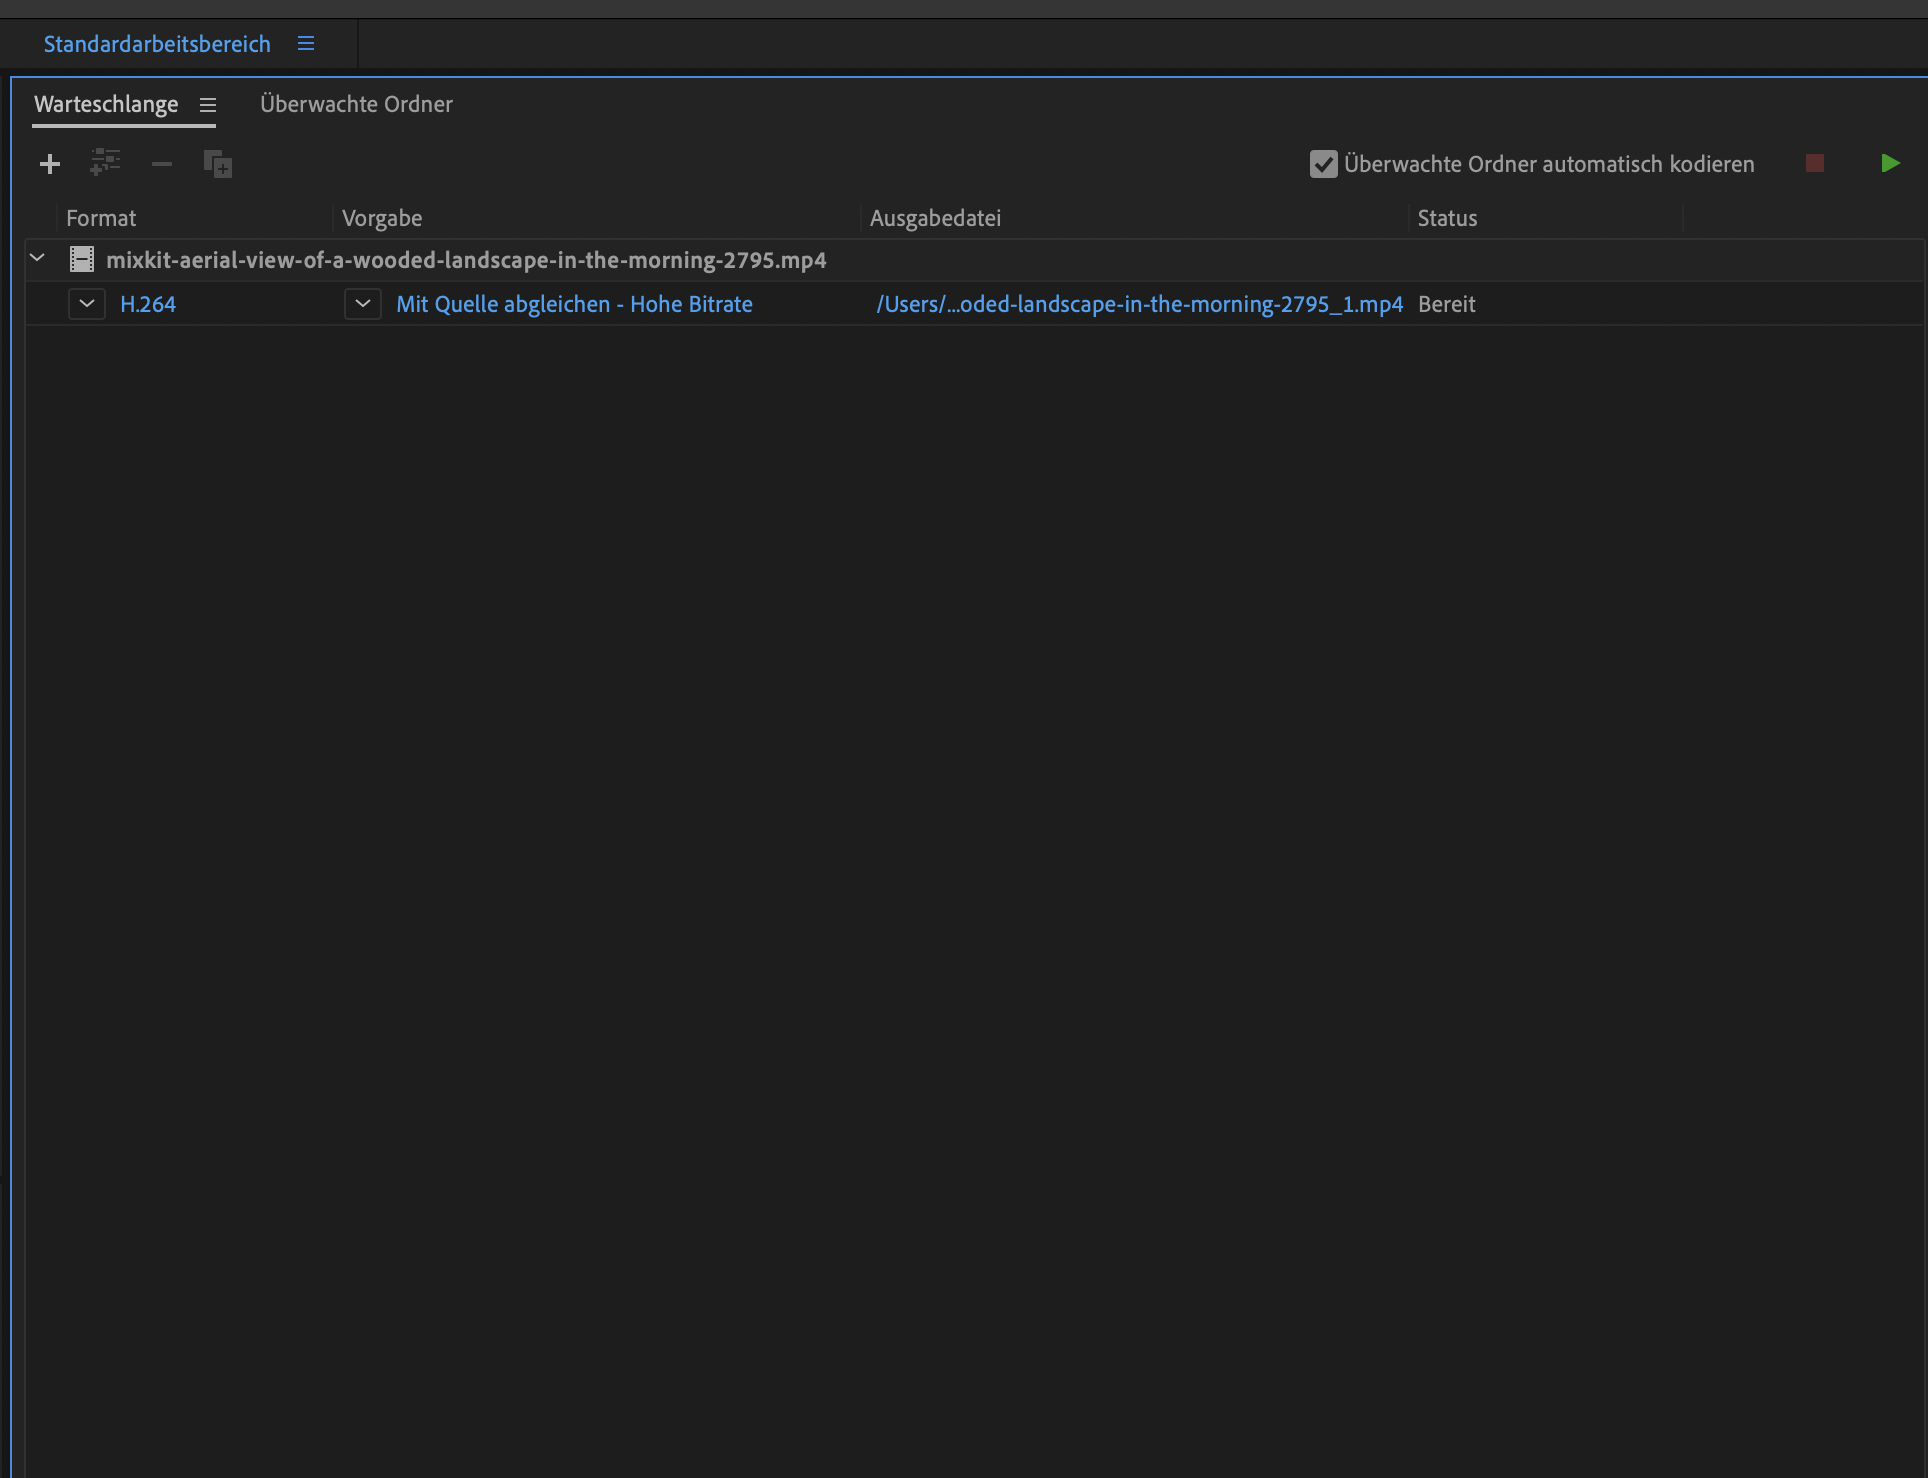
Task: Start the queue with green play button
Action: [x=1889, y=163]
